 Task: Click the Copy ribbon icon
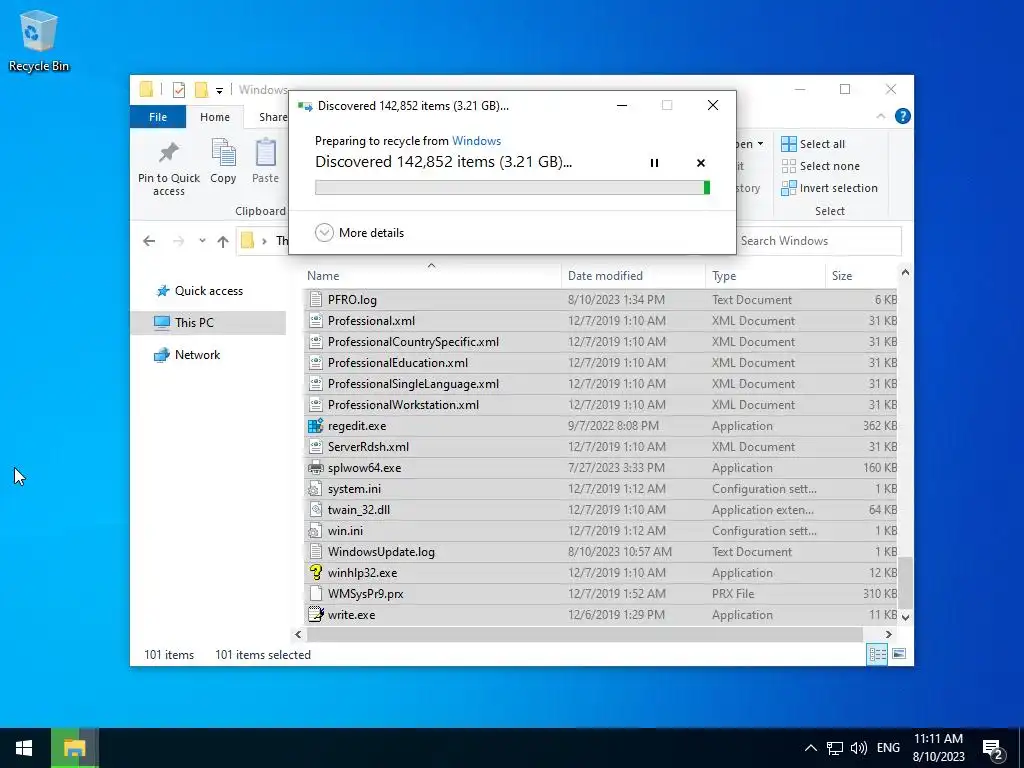pos(223,152)
